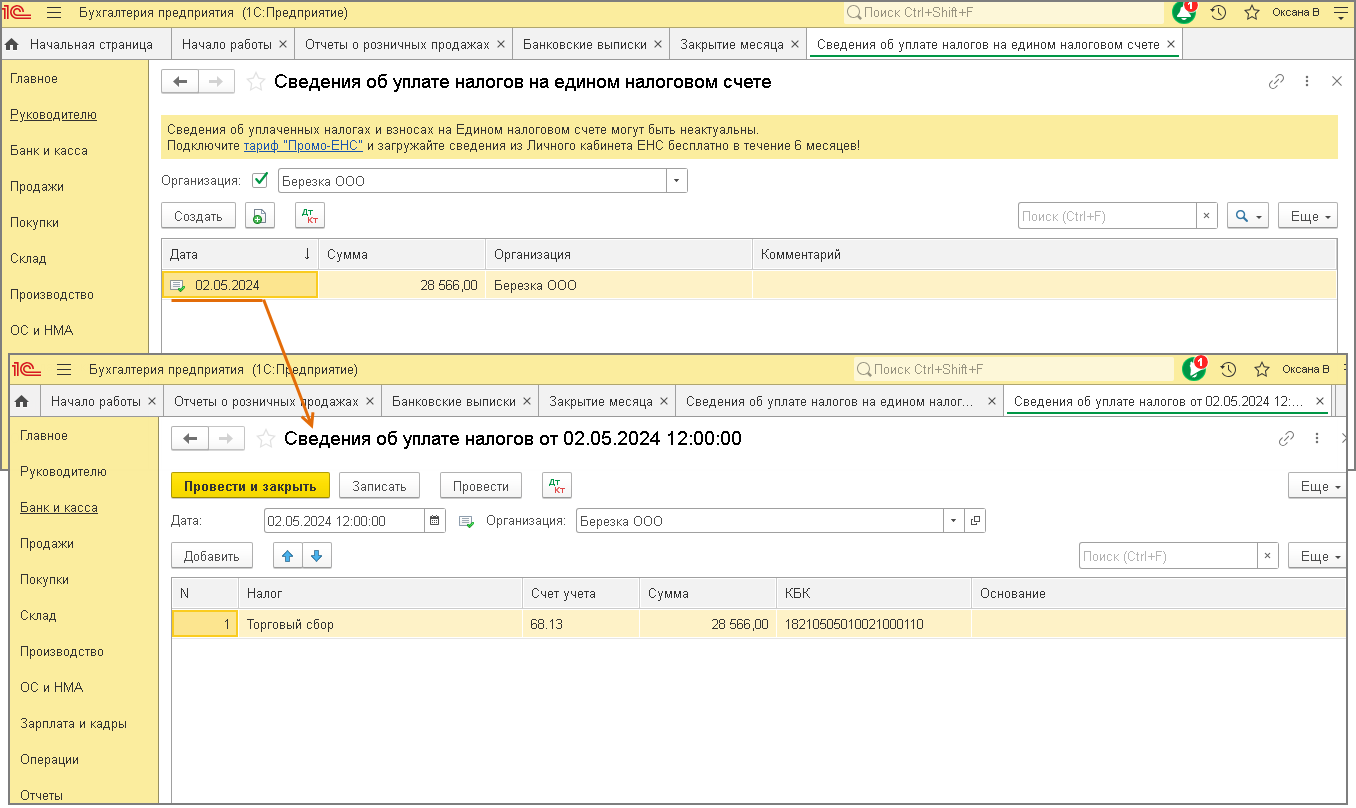The height and width of the screenshot is (808, 1356).
Task: Follow the тариф "Промо-ЕНС" link
Action: (303, 146)
